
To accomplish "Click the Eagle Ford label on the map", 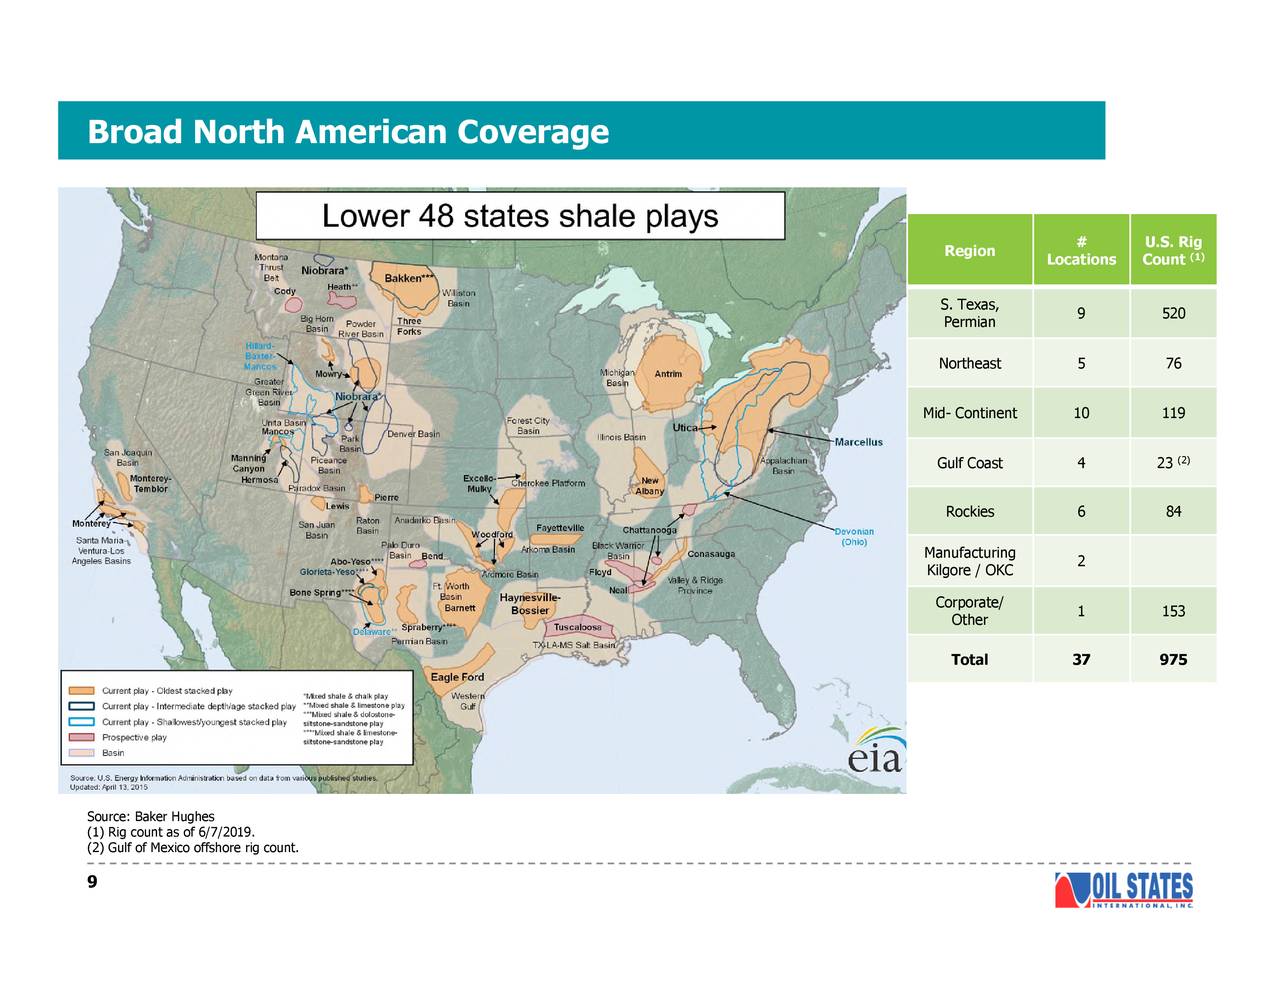I will tap(459, 677).
